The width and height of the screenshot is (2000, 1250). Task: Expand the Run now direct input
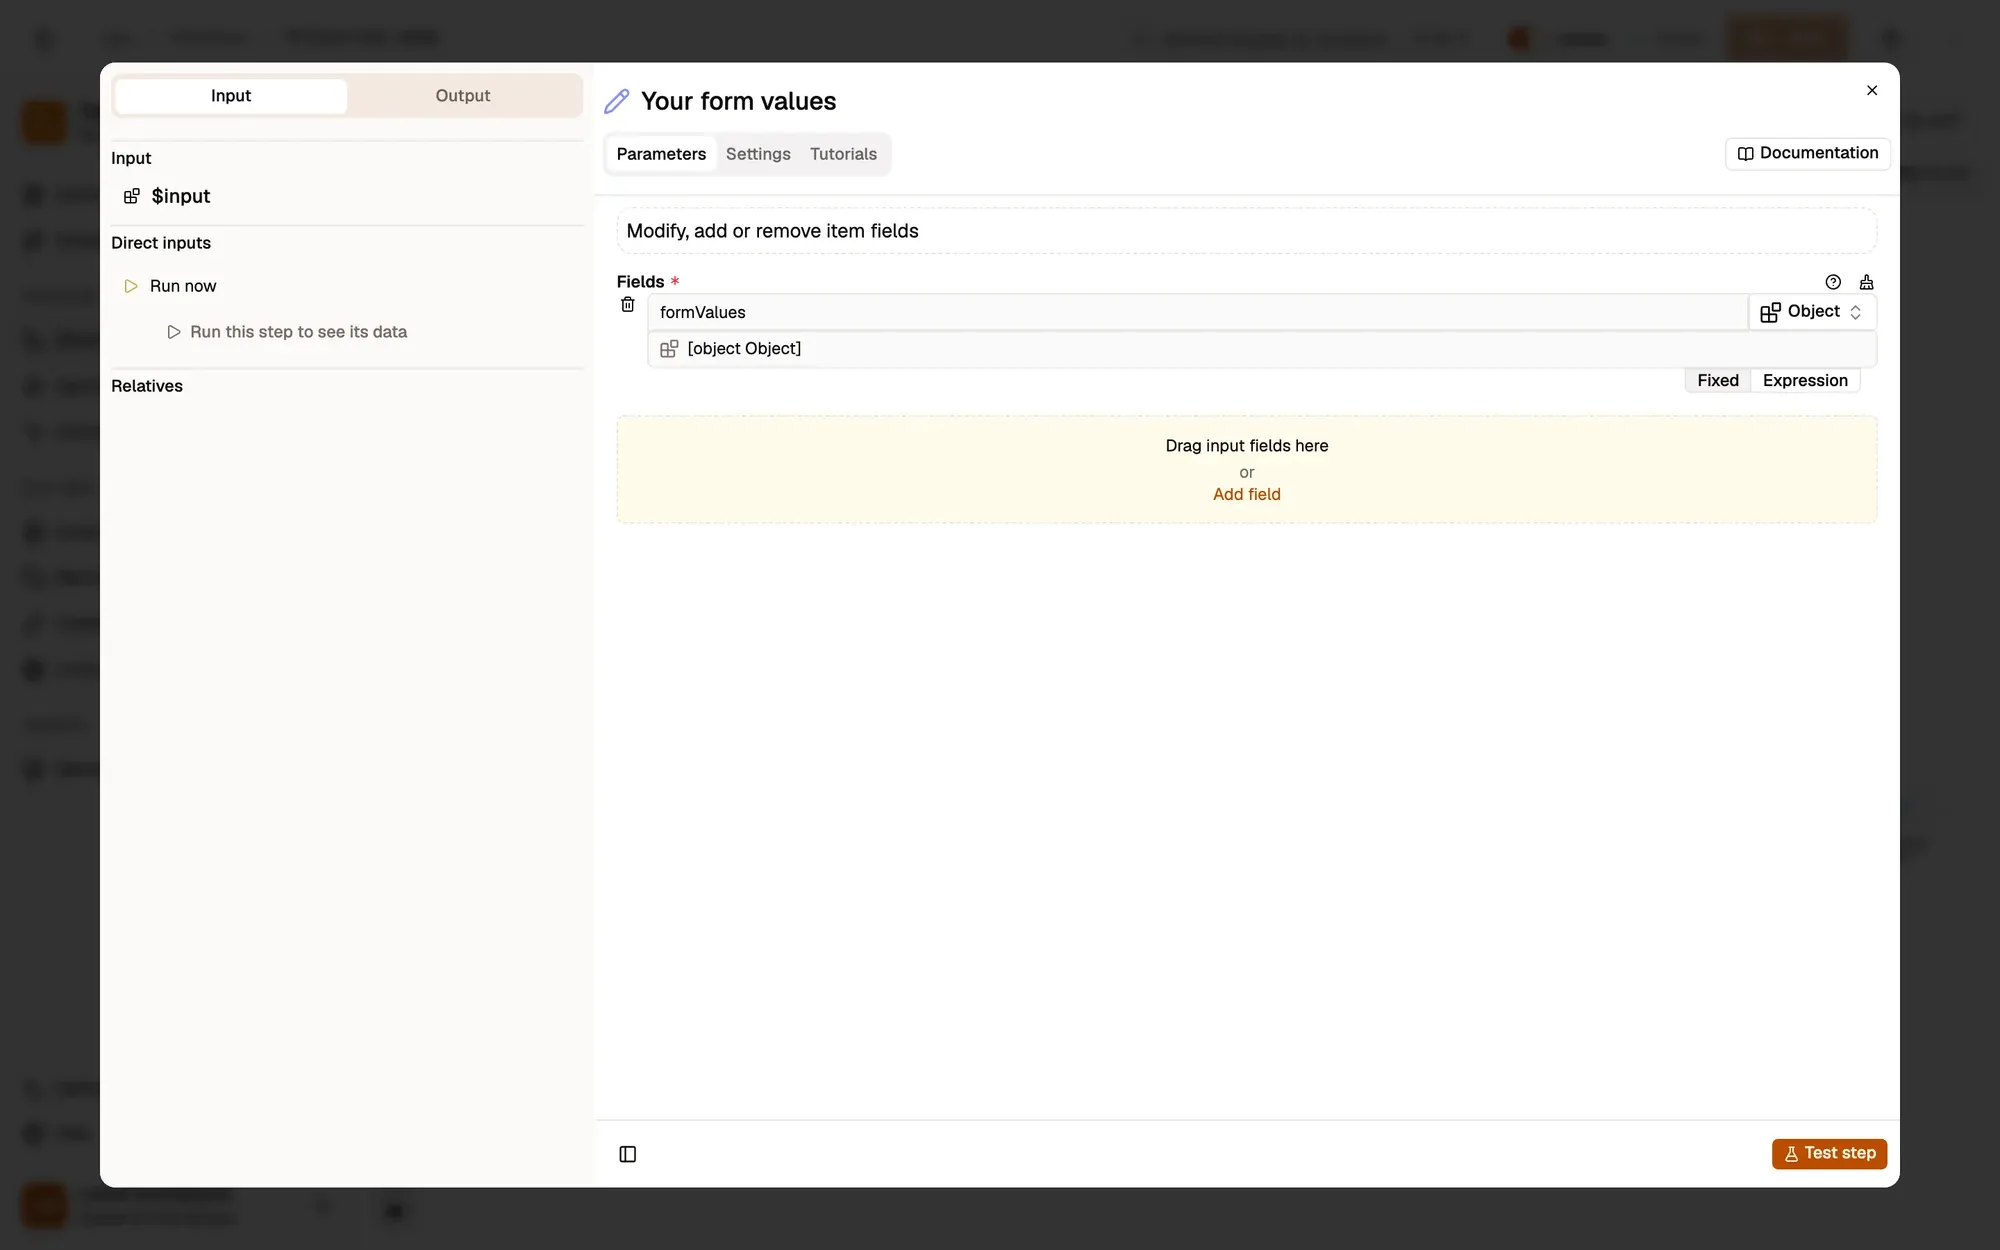click(183, 286)
